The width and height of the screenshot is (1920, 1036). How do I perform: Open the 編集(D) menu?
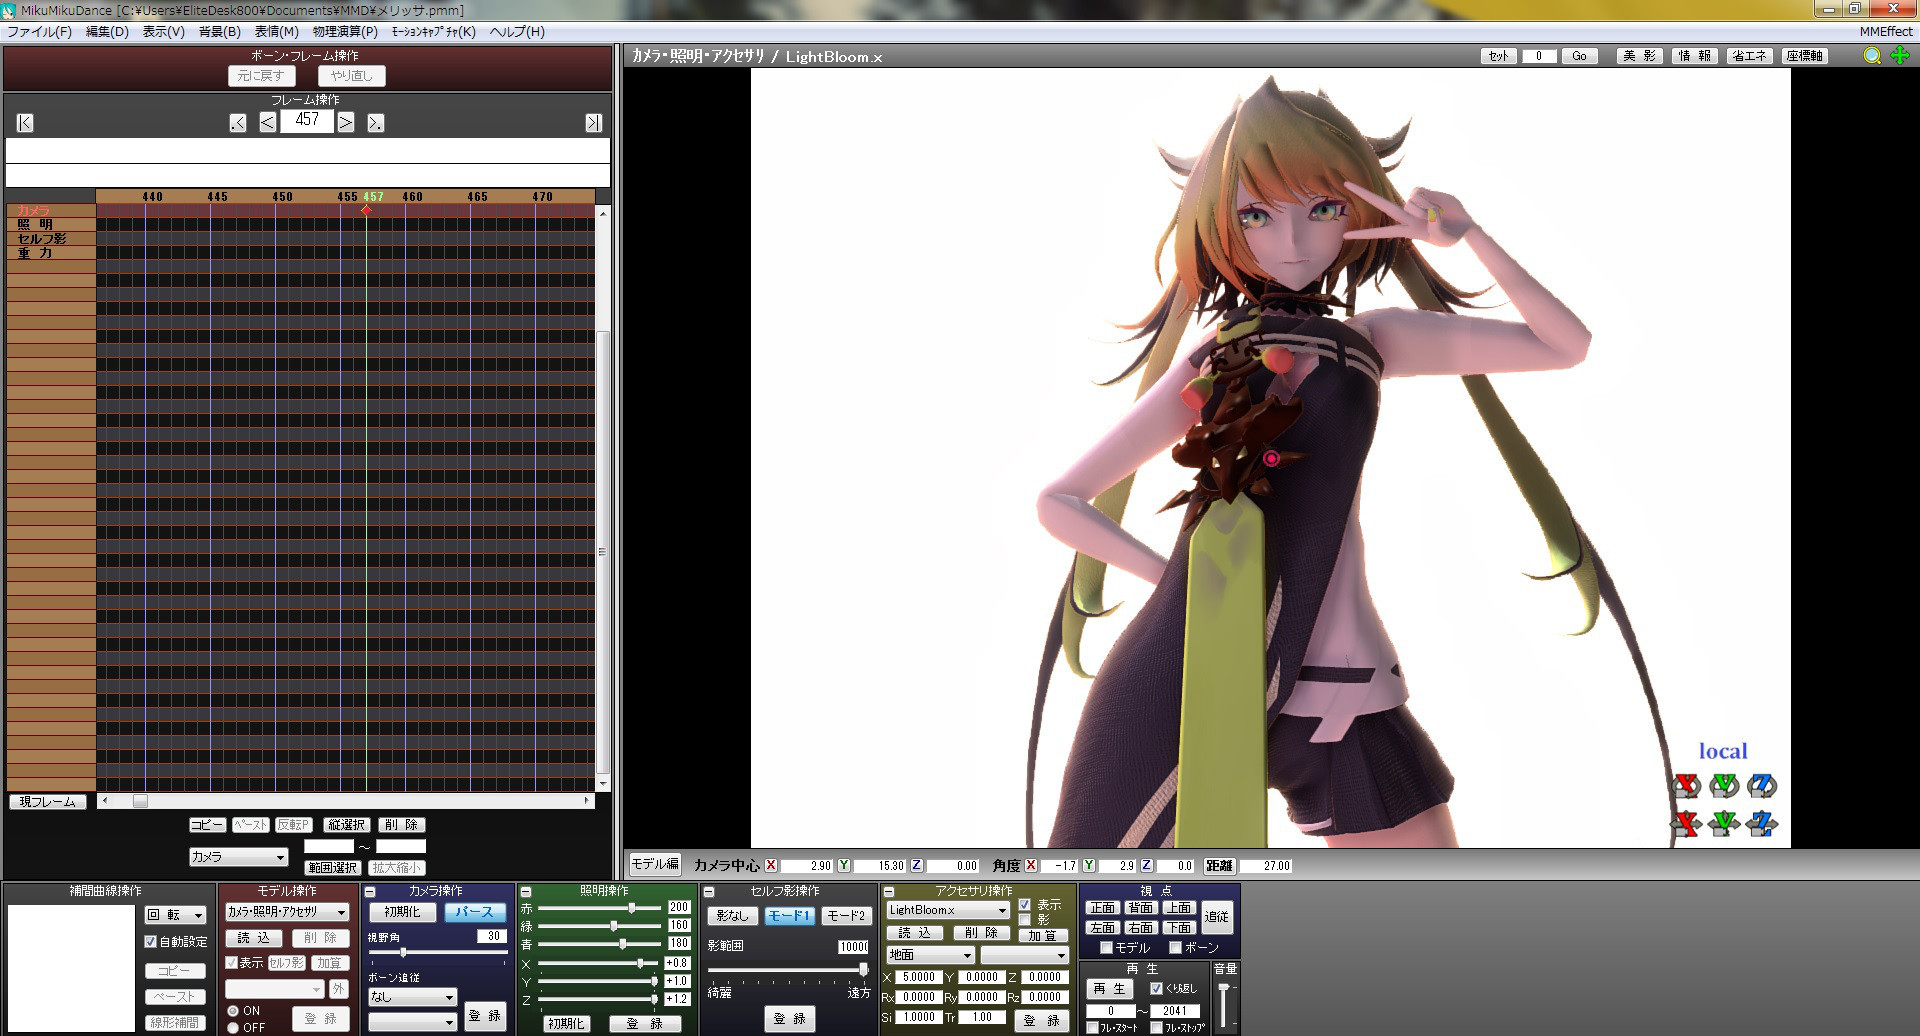point(107,32)
